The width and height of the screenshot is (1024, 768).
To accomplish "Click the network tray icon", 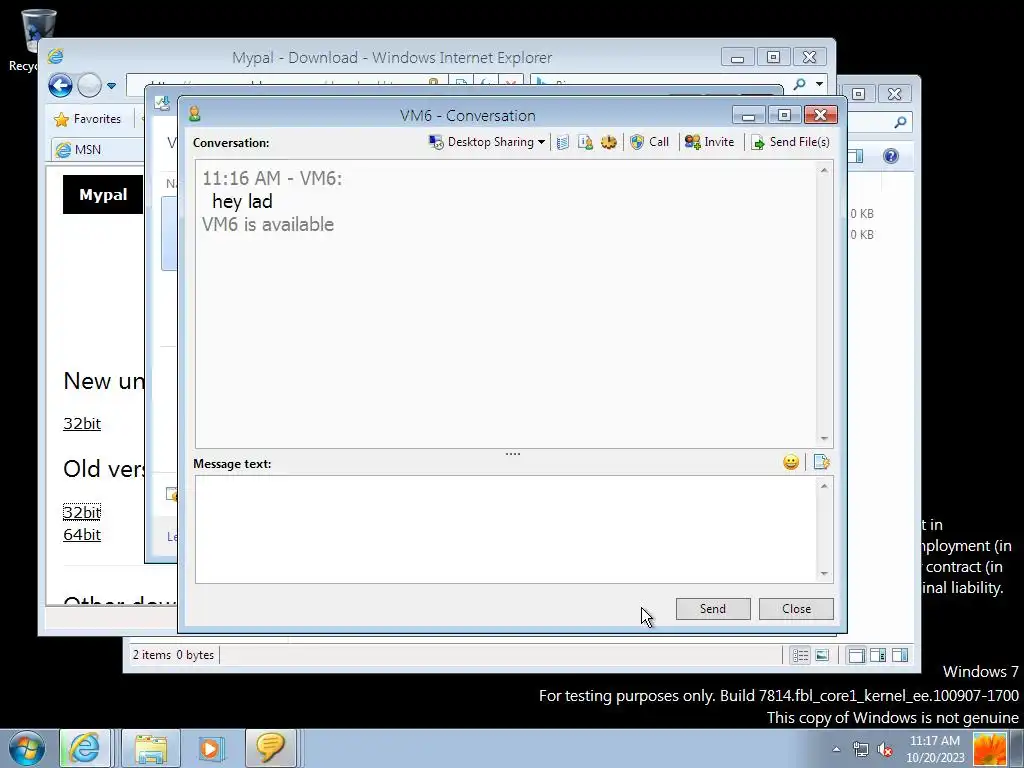I will [861, 749].
